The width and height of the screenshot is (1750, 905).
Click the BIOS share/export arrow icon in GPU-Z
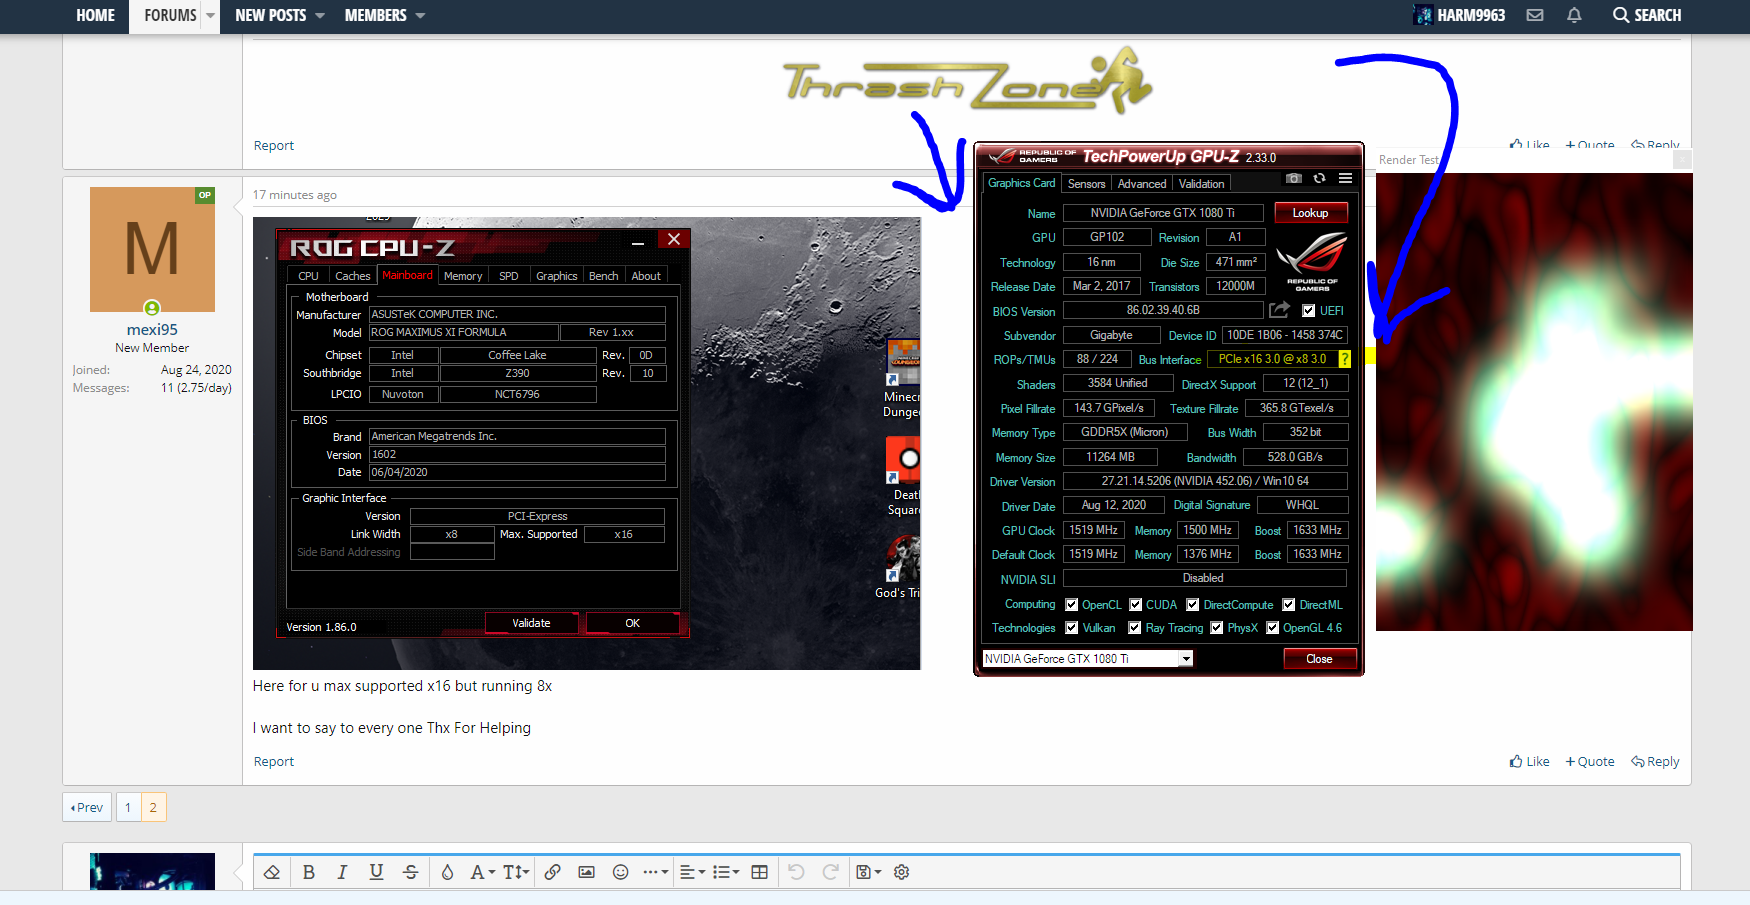coord(1279,310)
